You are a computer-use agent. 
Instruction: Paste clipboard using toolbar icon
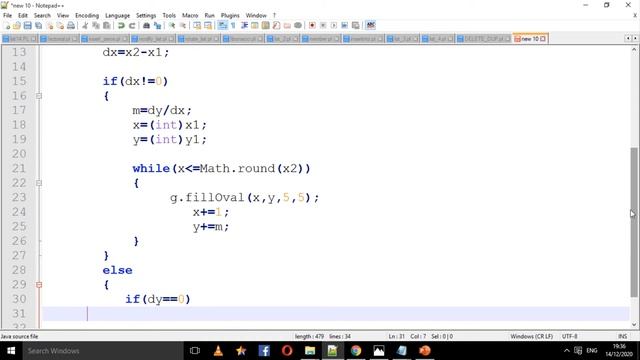(107, 25)
